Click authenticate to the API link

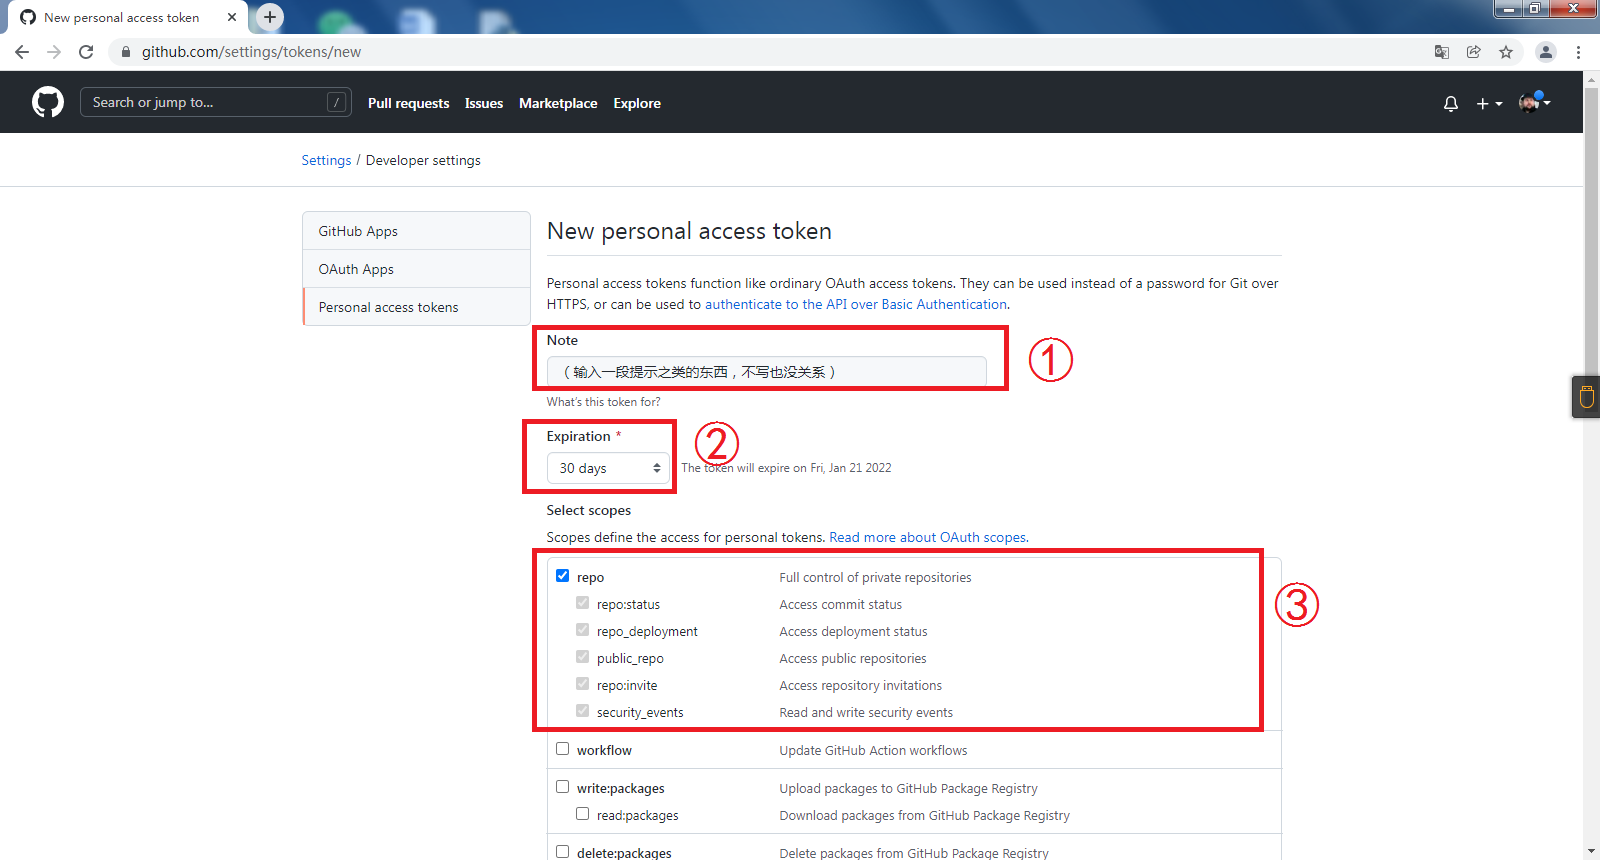856,304
